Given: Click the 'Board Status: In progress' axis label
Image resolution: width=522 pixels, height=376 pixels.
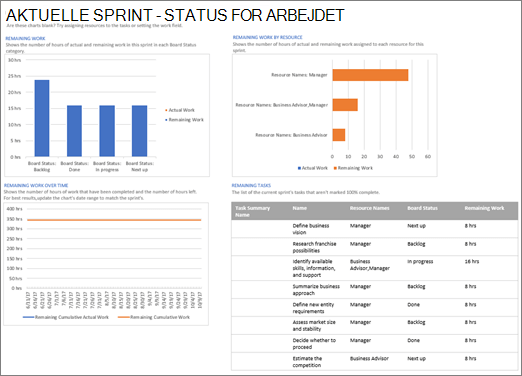Looking at the screenshot, I should coord(107,166).
